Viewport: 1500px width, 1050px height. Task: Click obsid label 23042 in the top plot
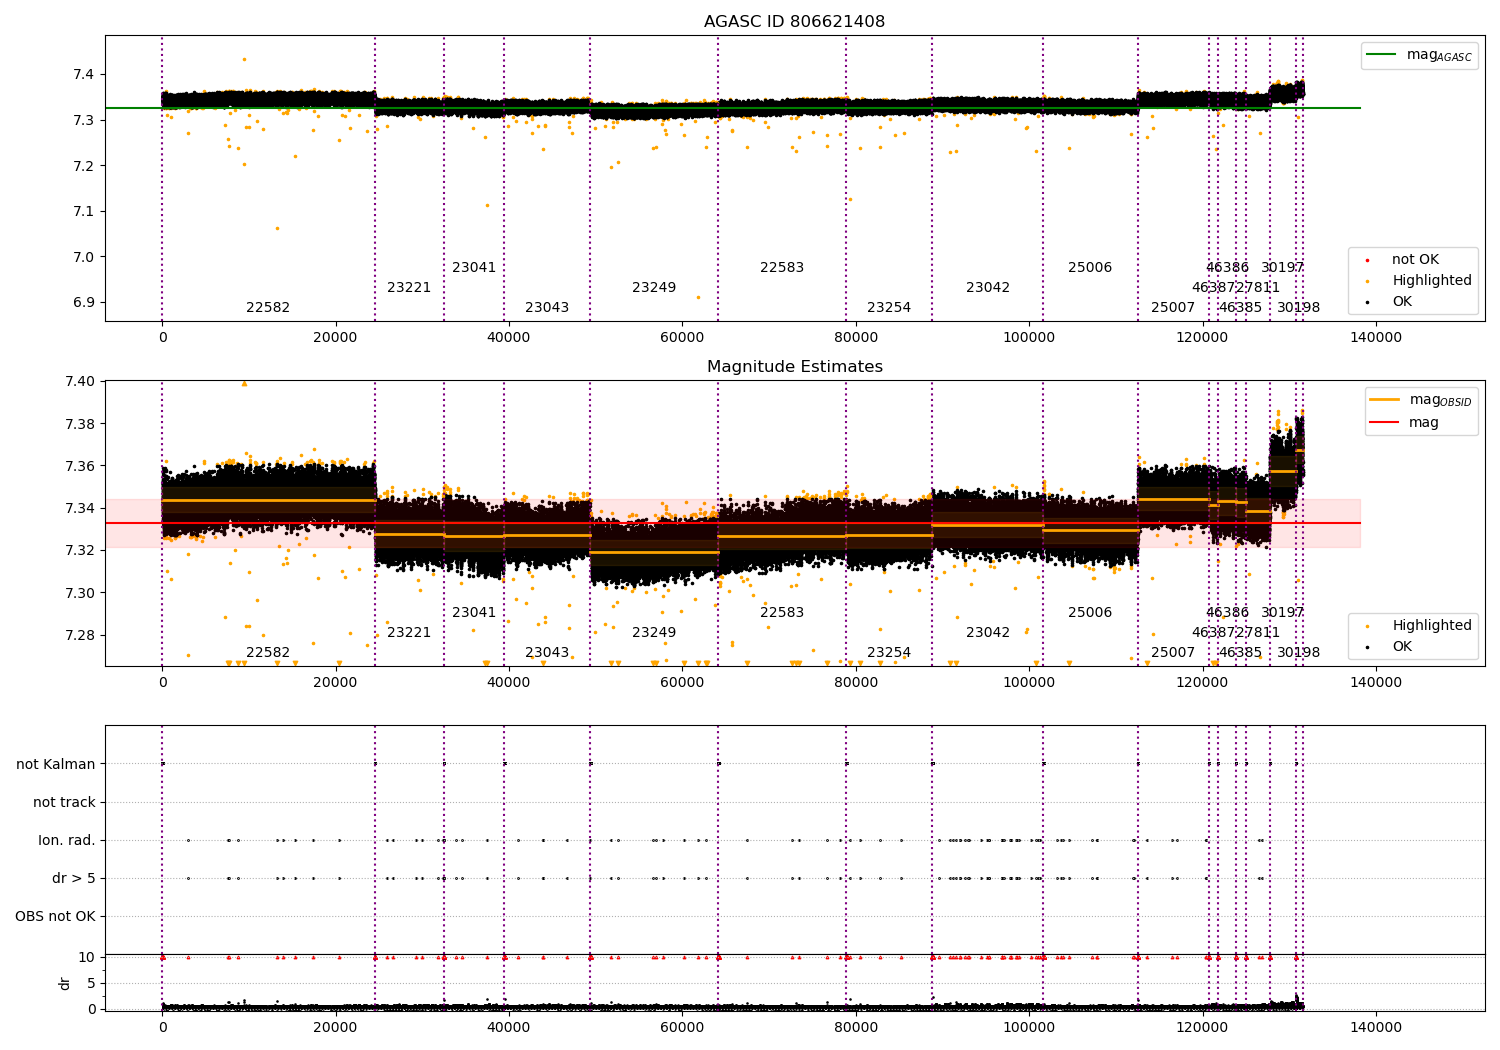tap(988, 288)
